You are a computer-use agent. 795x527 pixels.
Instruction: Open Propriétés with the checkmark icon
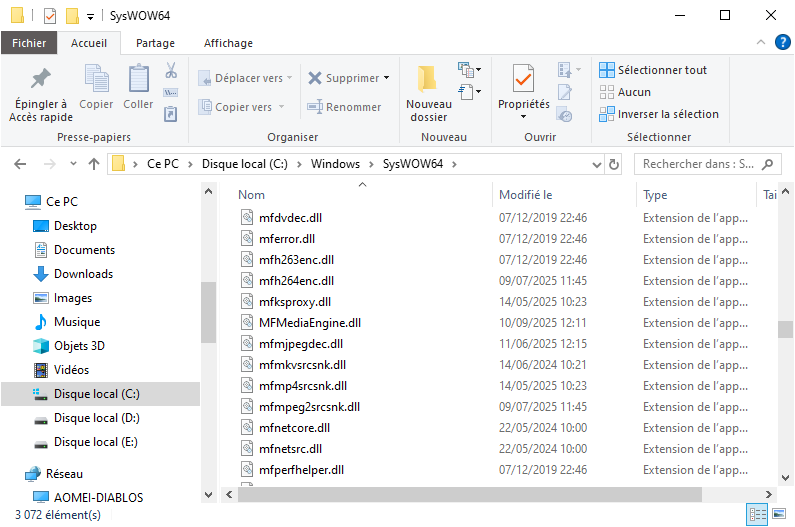(x=523, y=79)
